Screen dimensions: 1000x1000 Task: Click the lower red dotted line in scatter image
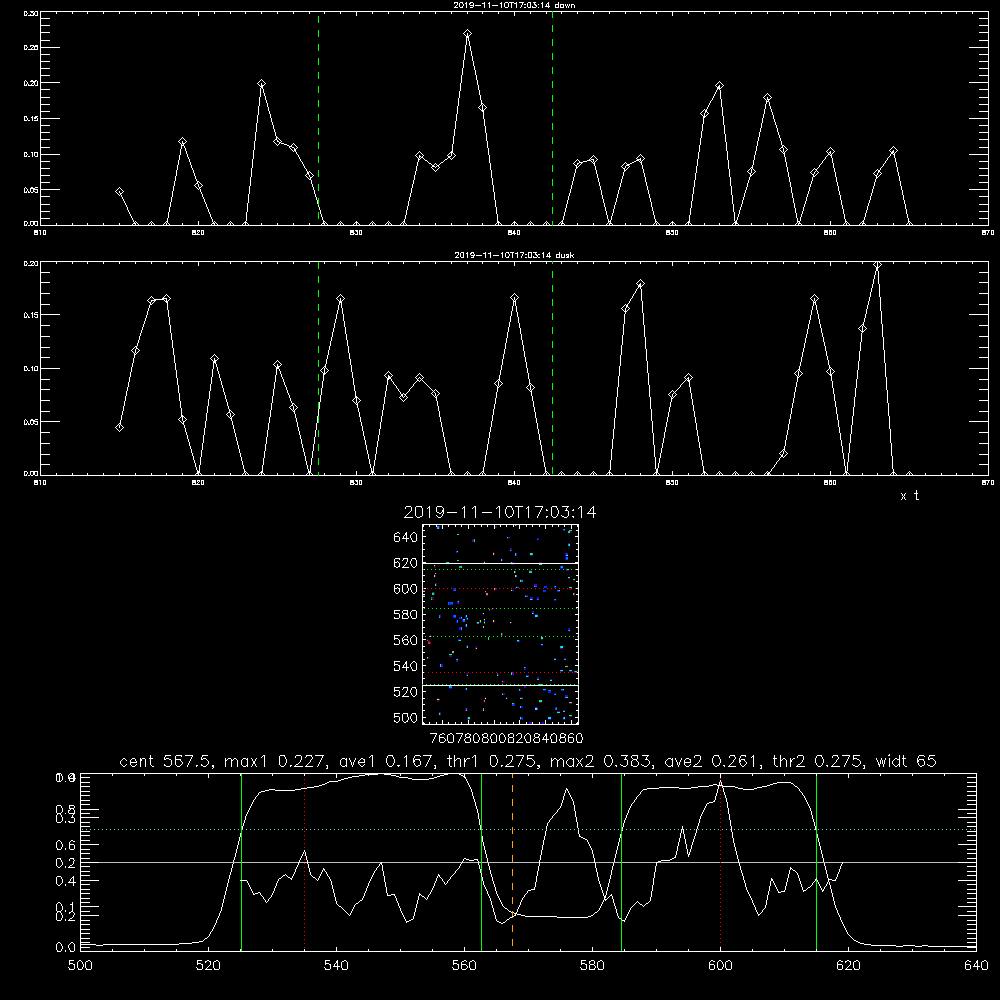click(500, 672)
